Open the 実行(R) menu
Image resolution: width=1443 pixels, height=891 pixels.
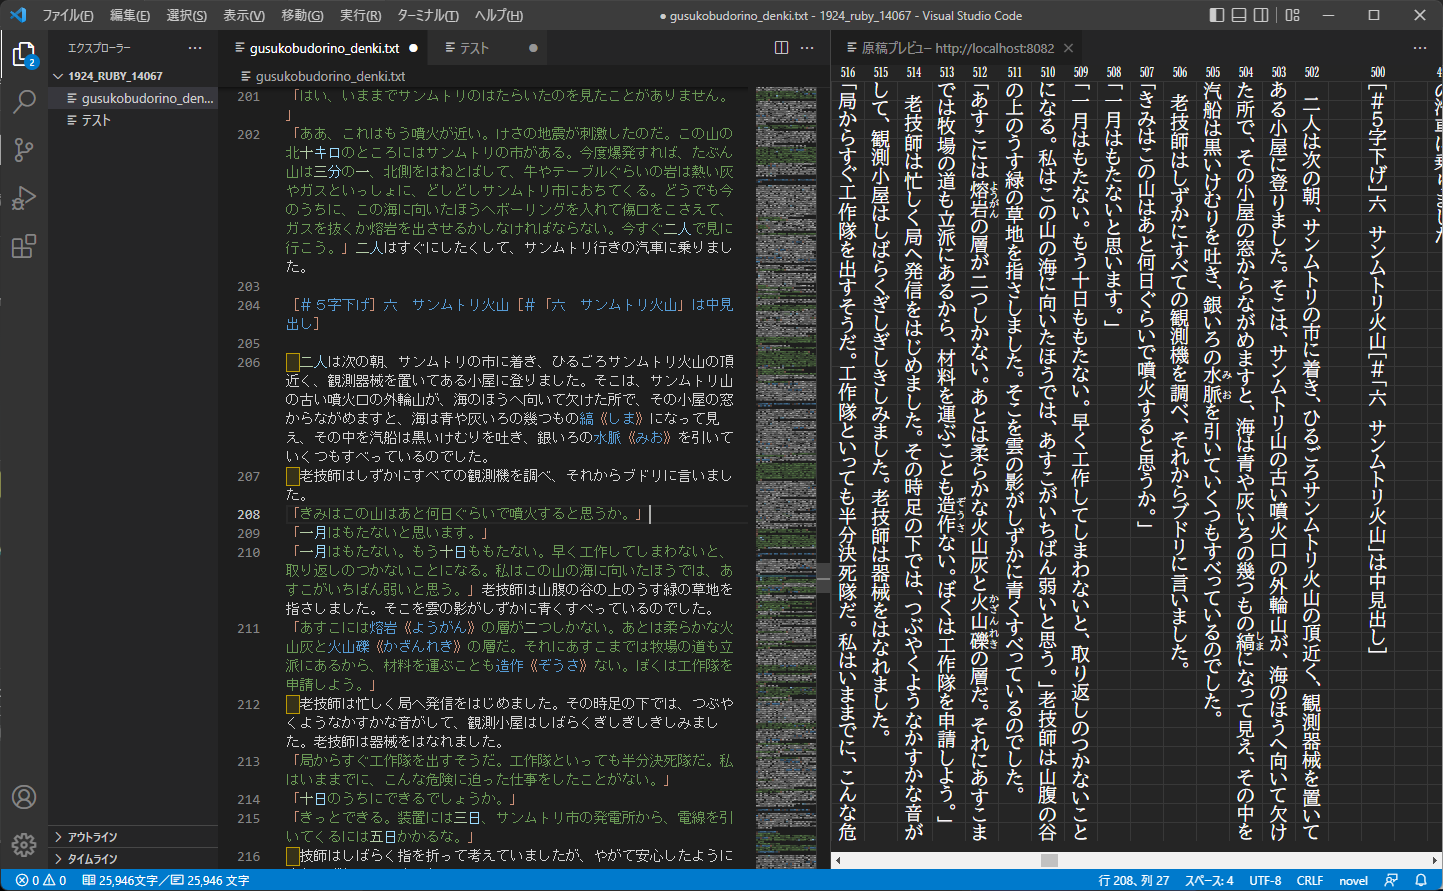[x=360, y=15]
